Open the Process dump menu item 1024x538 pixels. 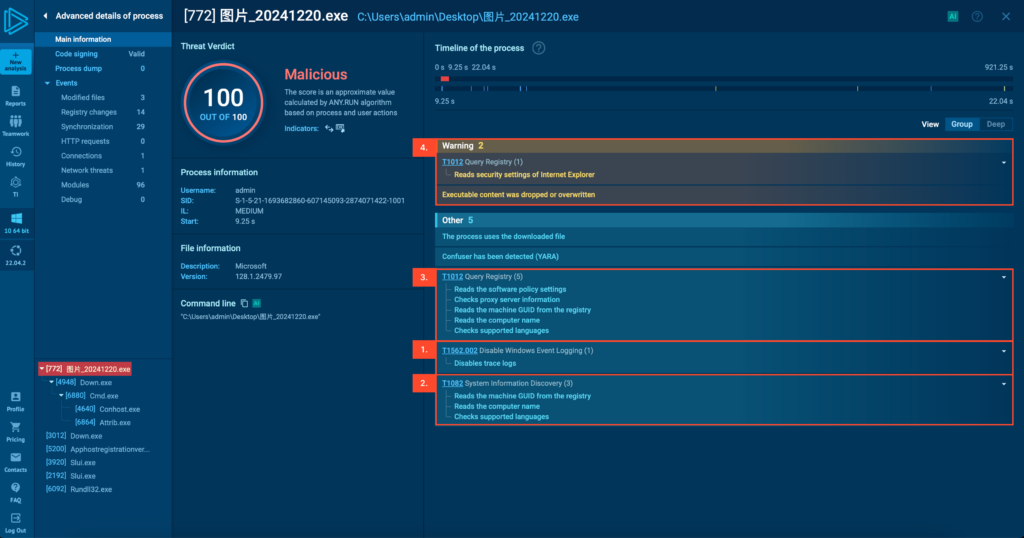coord(78,68)
